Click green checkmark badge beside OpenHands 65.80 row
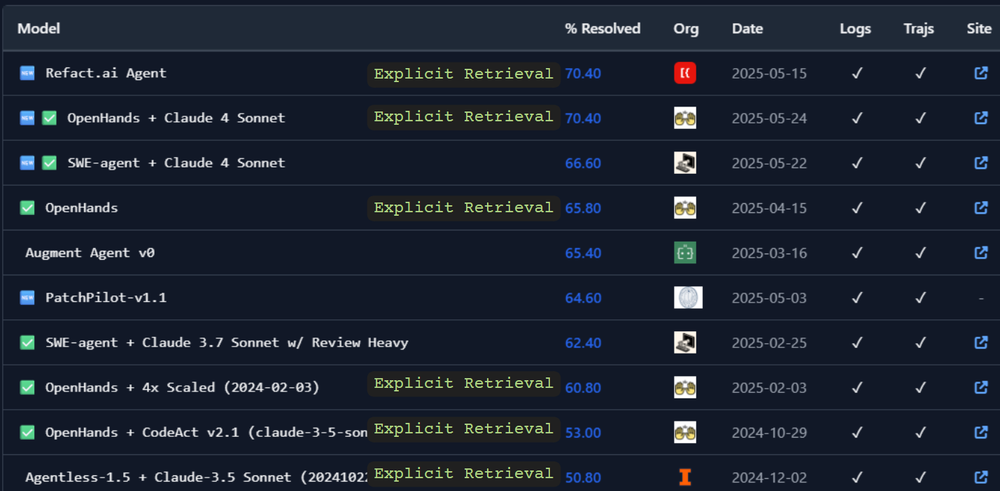 click(x=27, y=208)
